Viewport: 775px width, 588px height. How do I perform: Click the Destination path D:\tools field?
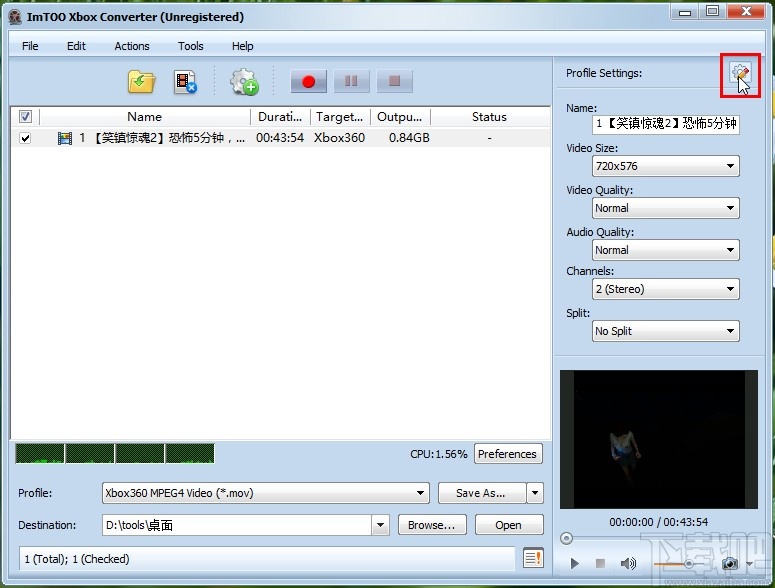236,525
